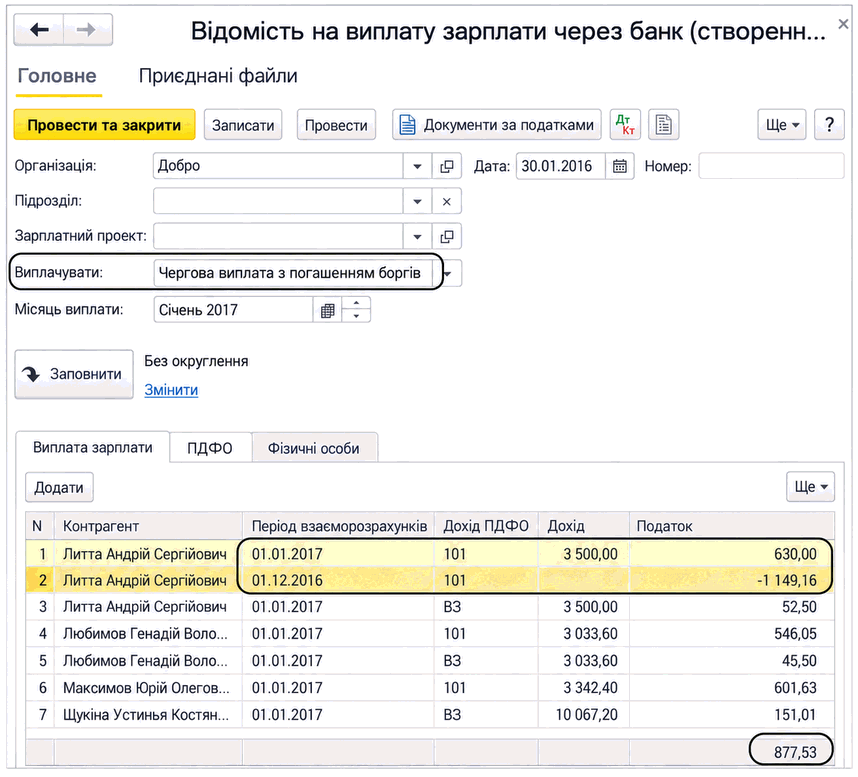This screenshot has width=858, height=777.
Task: Clear the Підрозділ field with the X icon
Action: coord(447,201)
